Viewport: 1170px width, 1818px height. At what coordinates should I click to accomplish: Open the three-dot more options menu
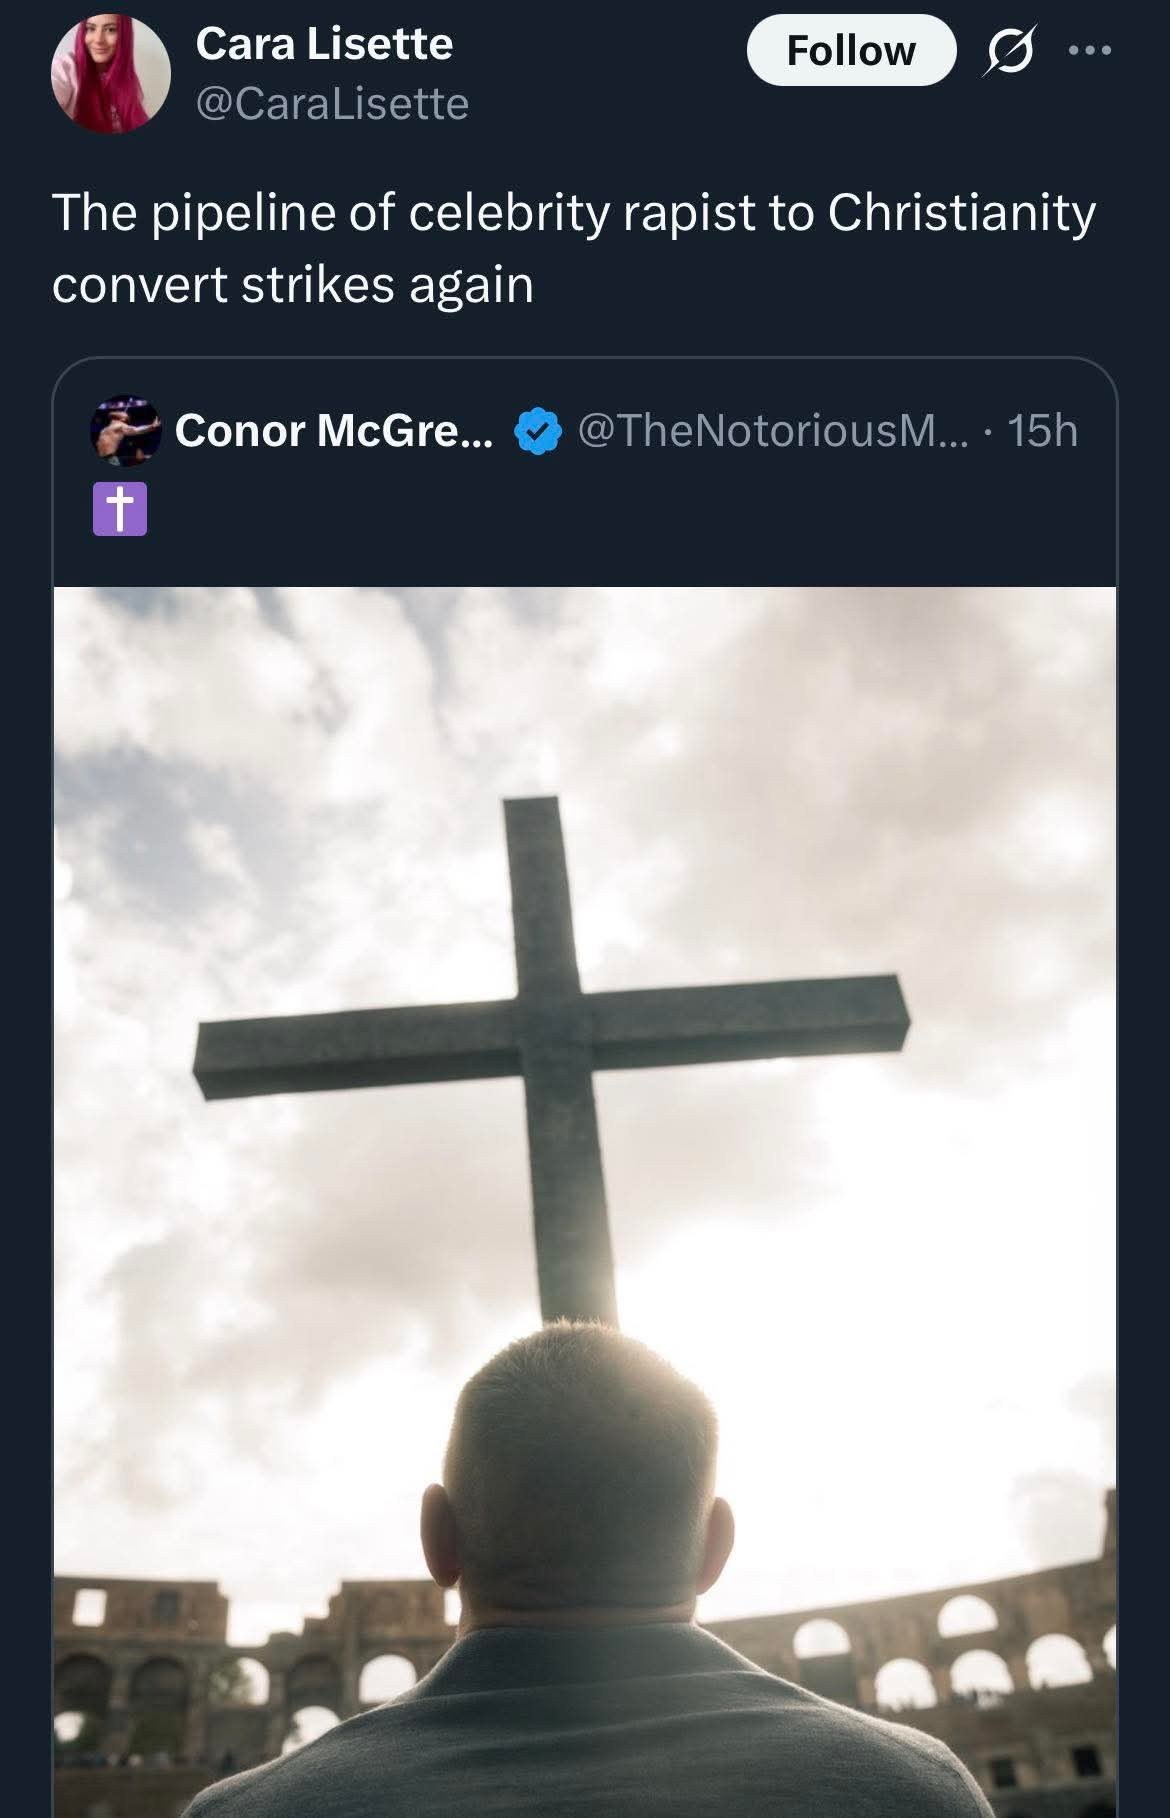tap(1089, 50)
